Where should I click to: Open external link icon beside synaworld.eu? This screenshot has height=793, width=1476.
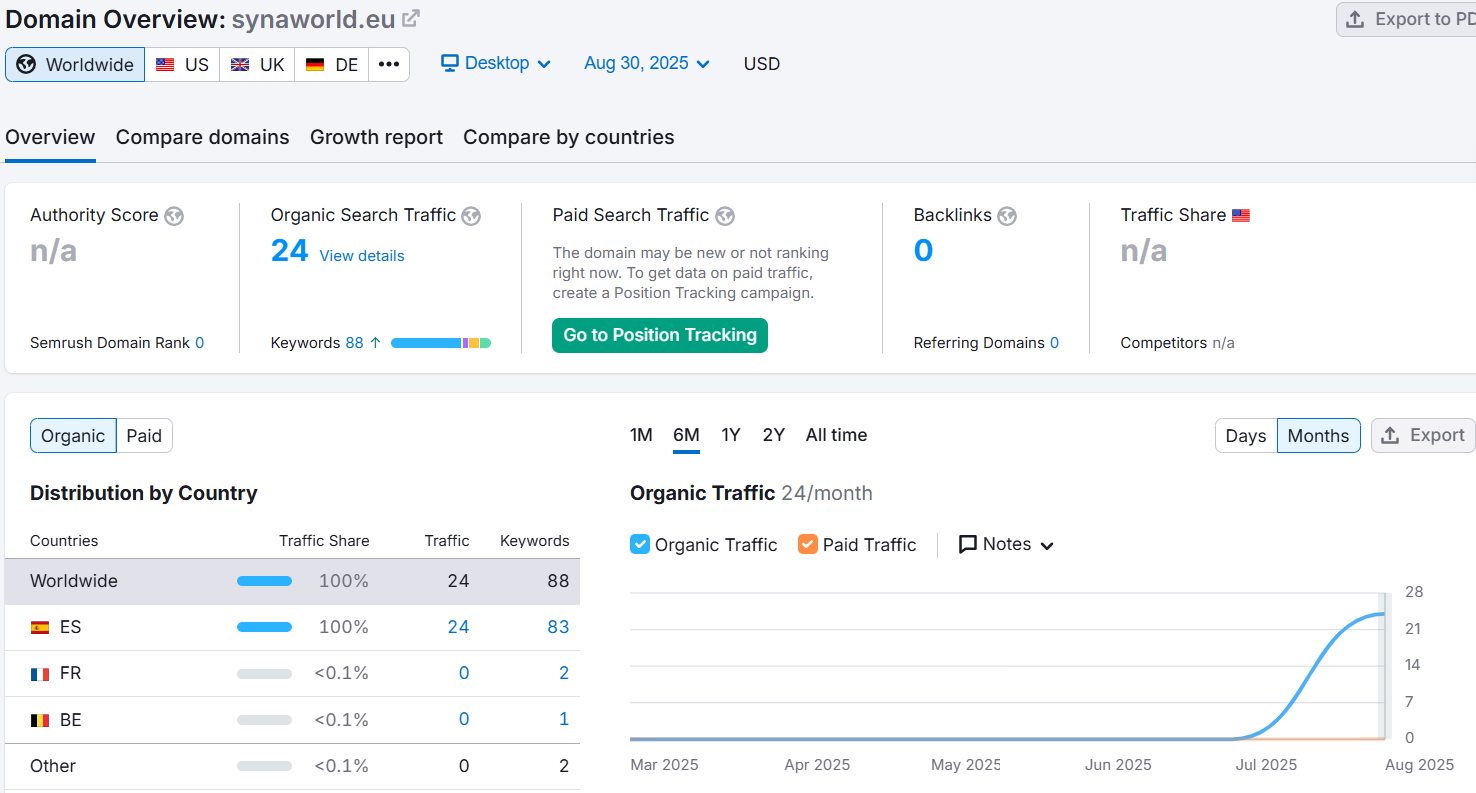tap(411, 19)
